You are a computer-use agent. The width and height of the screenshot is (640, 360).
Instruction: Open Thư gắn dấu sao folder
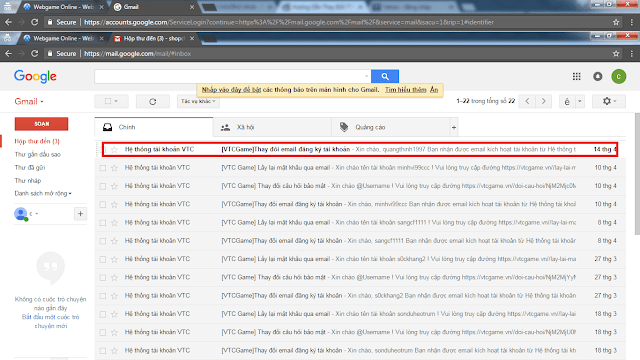(x=38, y=154)
